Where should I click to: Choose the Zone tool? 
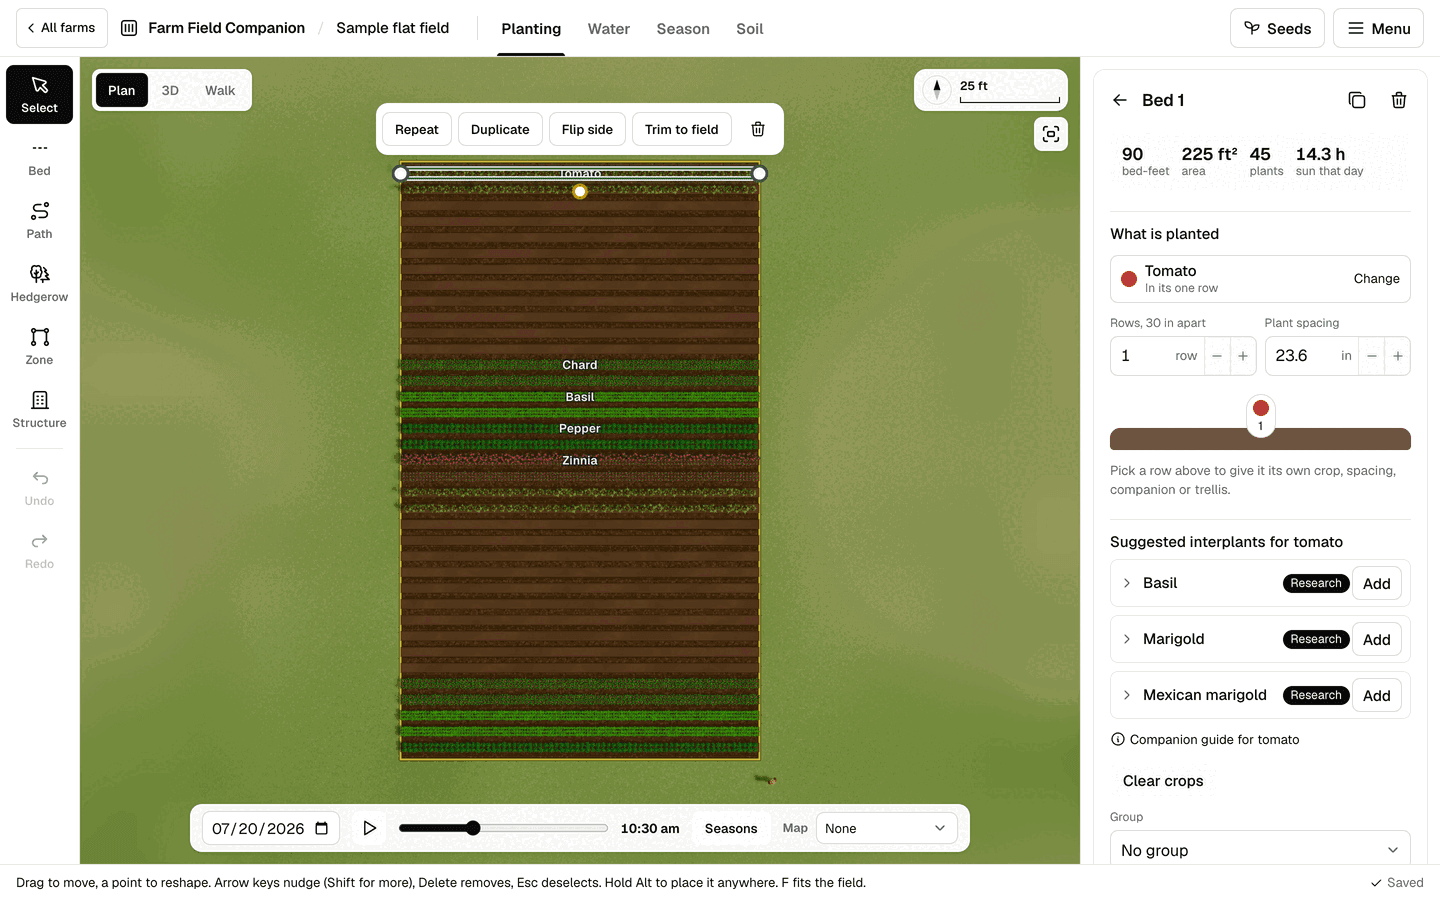point(40,347)
